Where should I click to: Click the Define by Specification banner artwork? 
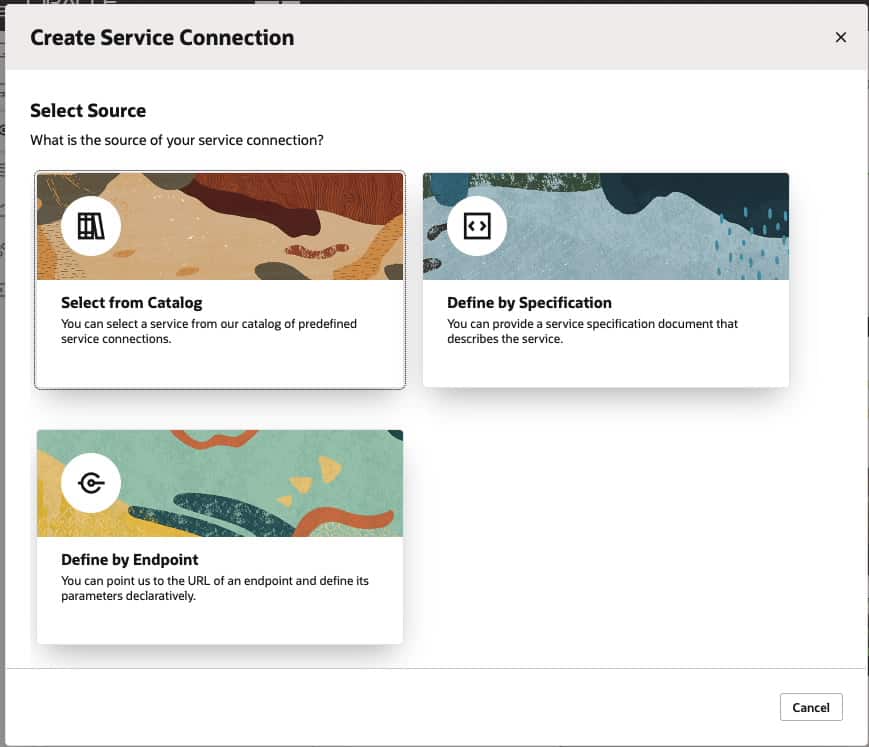[650, 225]
